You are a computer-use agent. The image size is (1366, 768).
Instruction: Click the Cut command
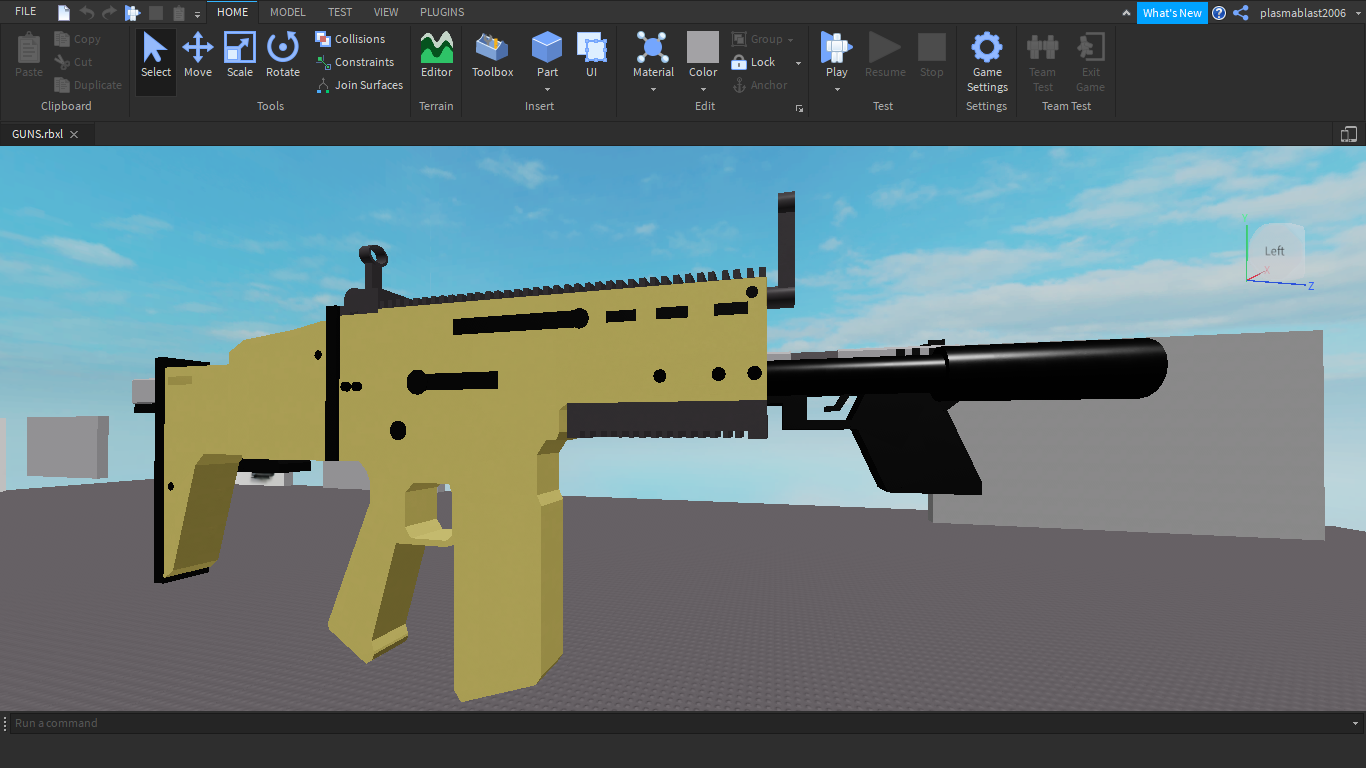(x=73, y=62)
